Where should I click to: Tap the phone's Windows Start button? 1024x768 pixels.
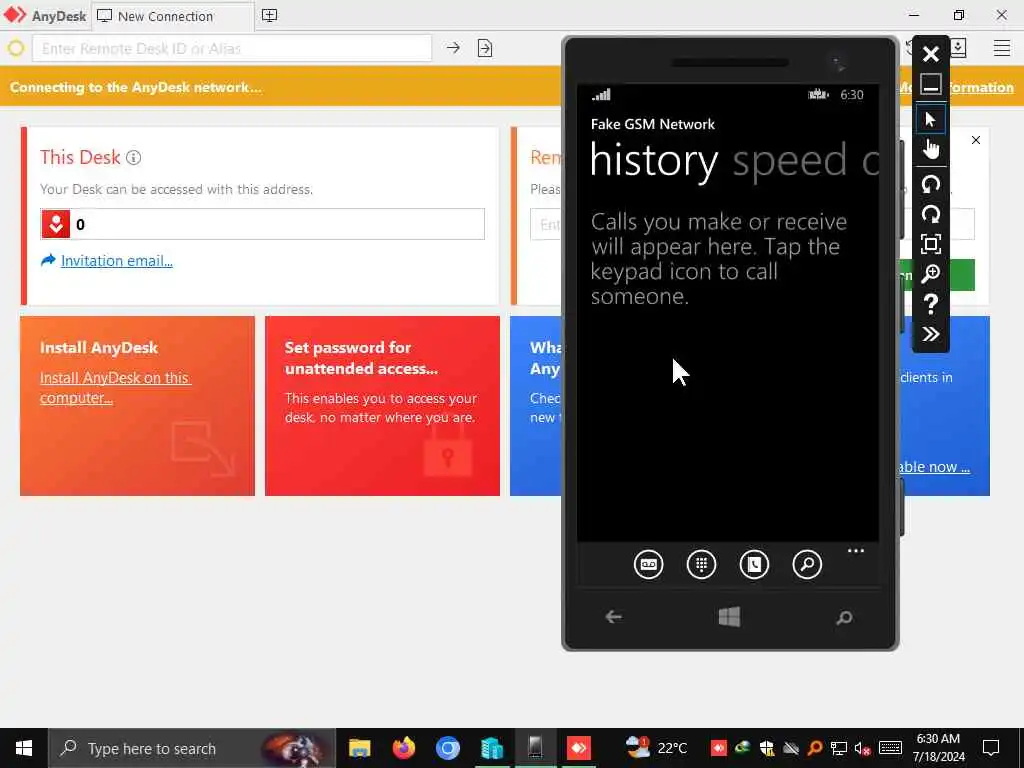tap(729, 616)
